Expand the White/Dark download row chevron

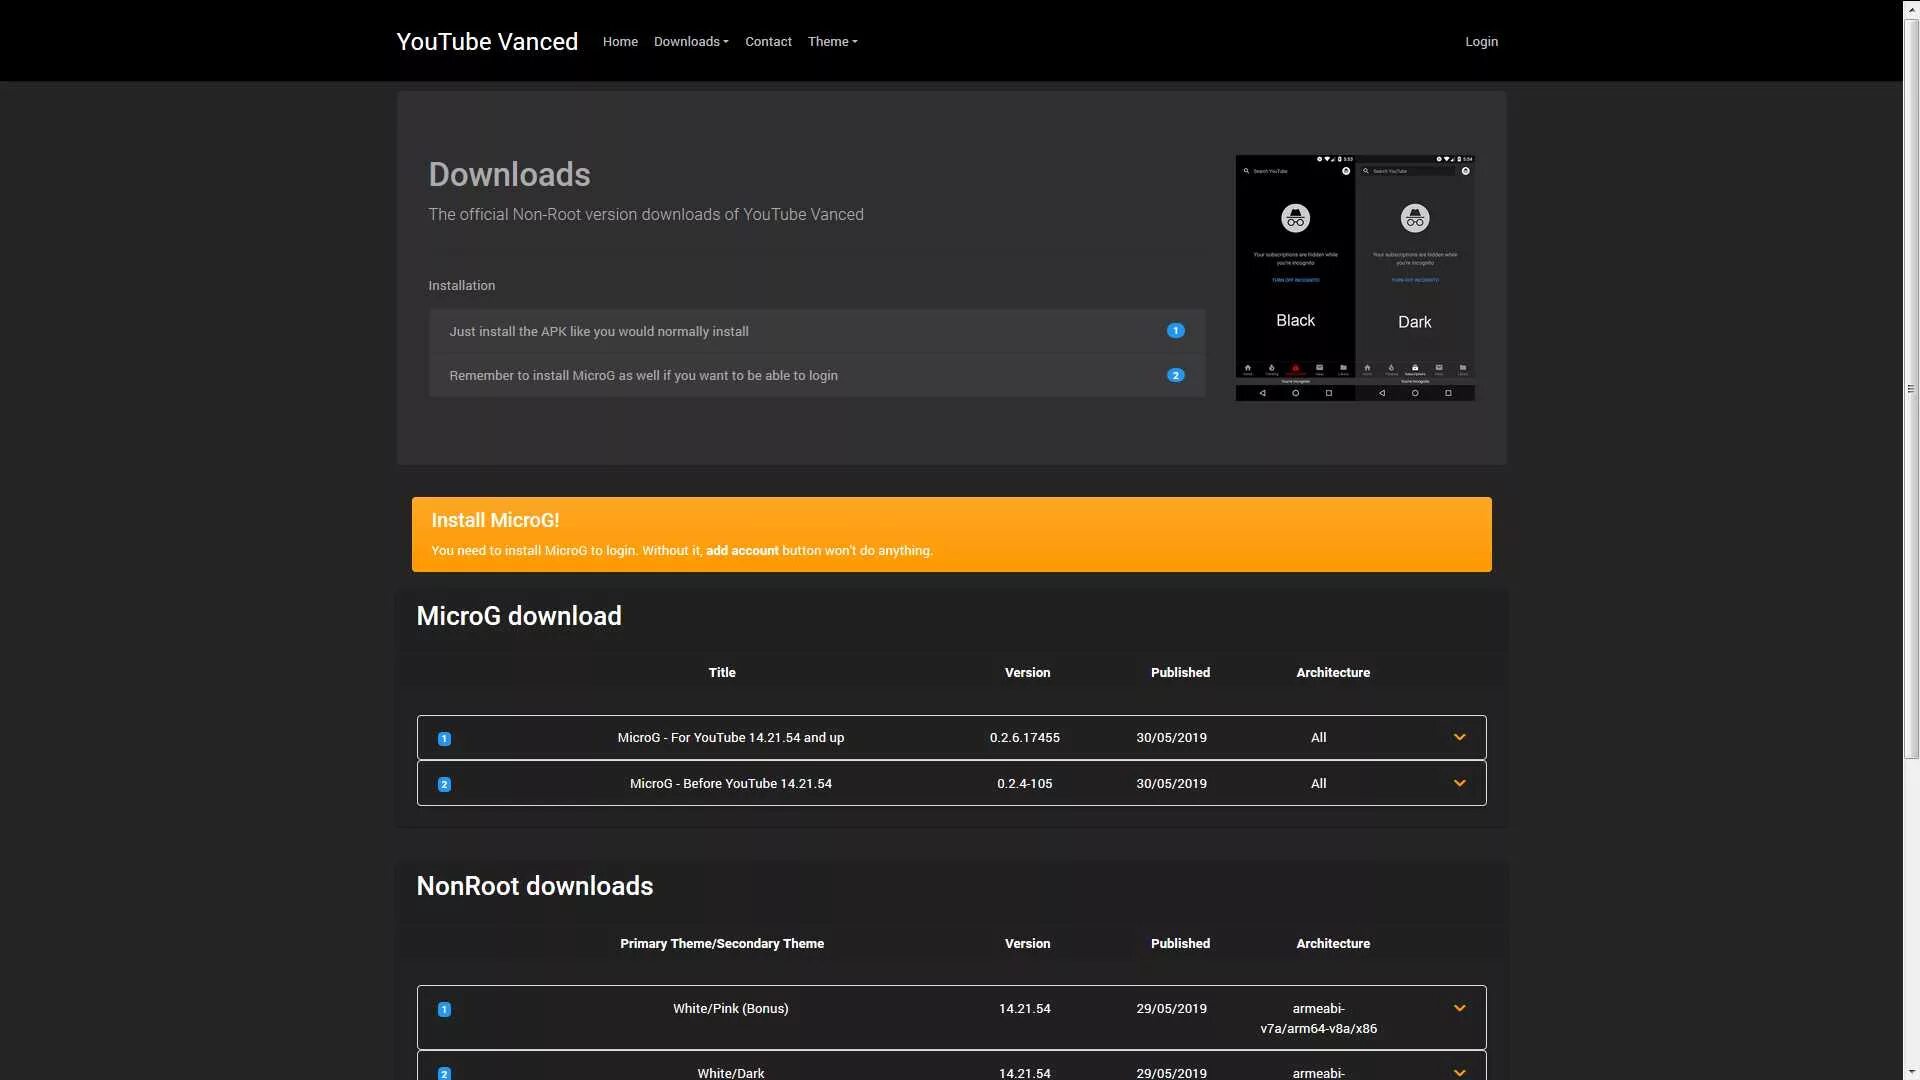[1459, 1072]
